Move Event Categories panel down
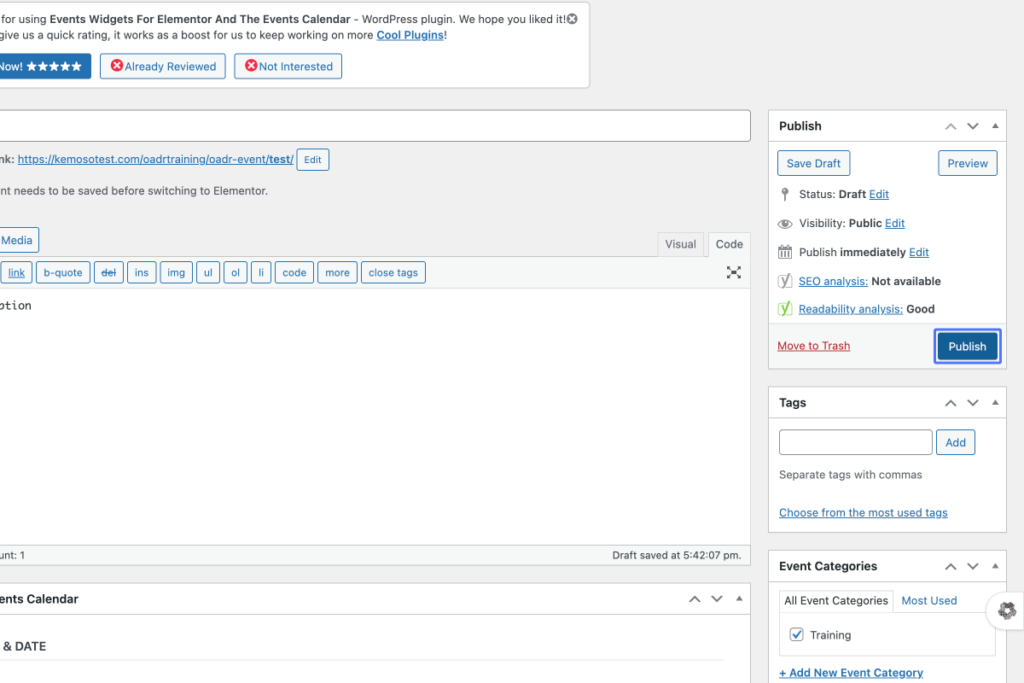Image resolution: width=1024 pixels, height=683 pixels. (973, 566)
